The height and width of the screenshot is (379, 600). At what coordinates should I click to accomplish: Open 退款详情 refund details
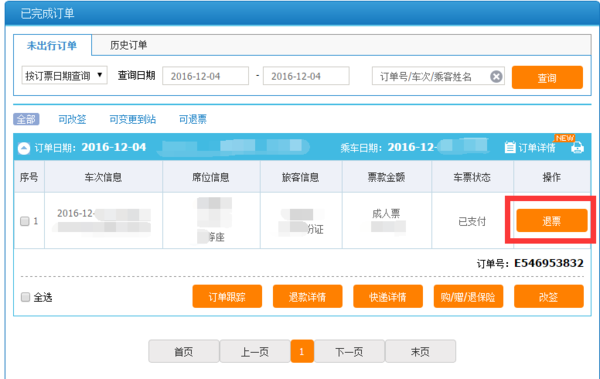click(x=307, y=296)
